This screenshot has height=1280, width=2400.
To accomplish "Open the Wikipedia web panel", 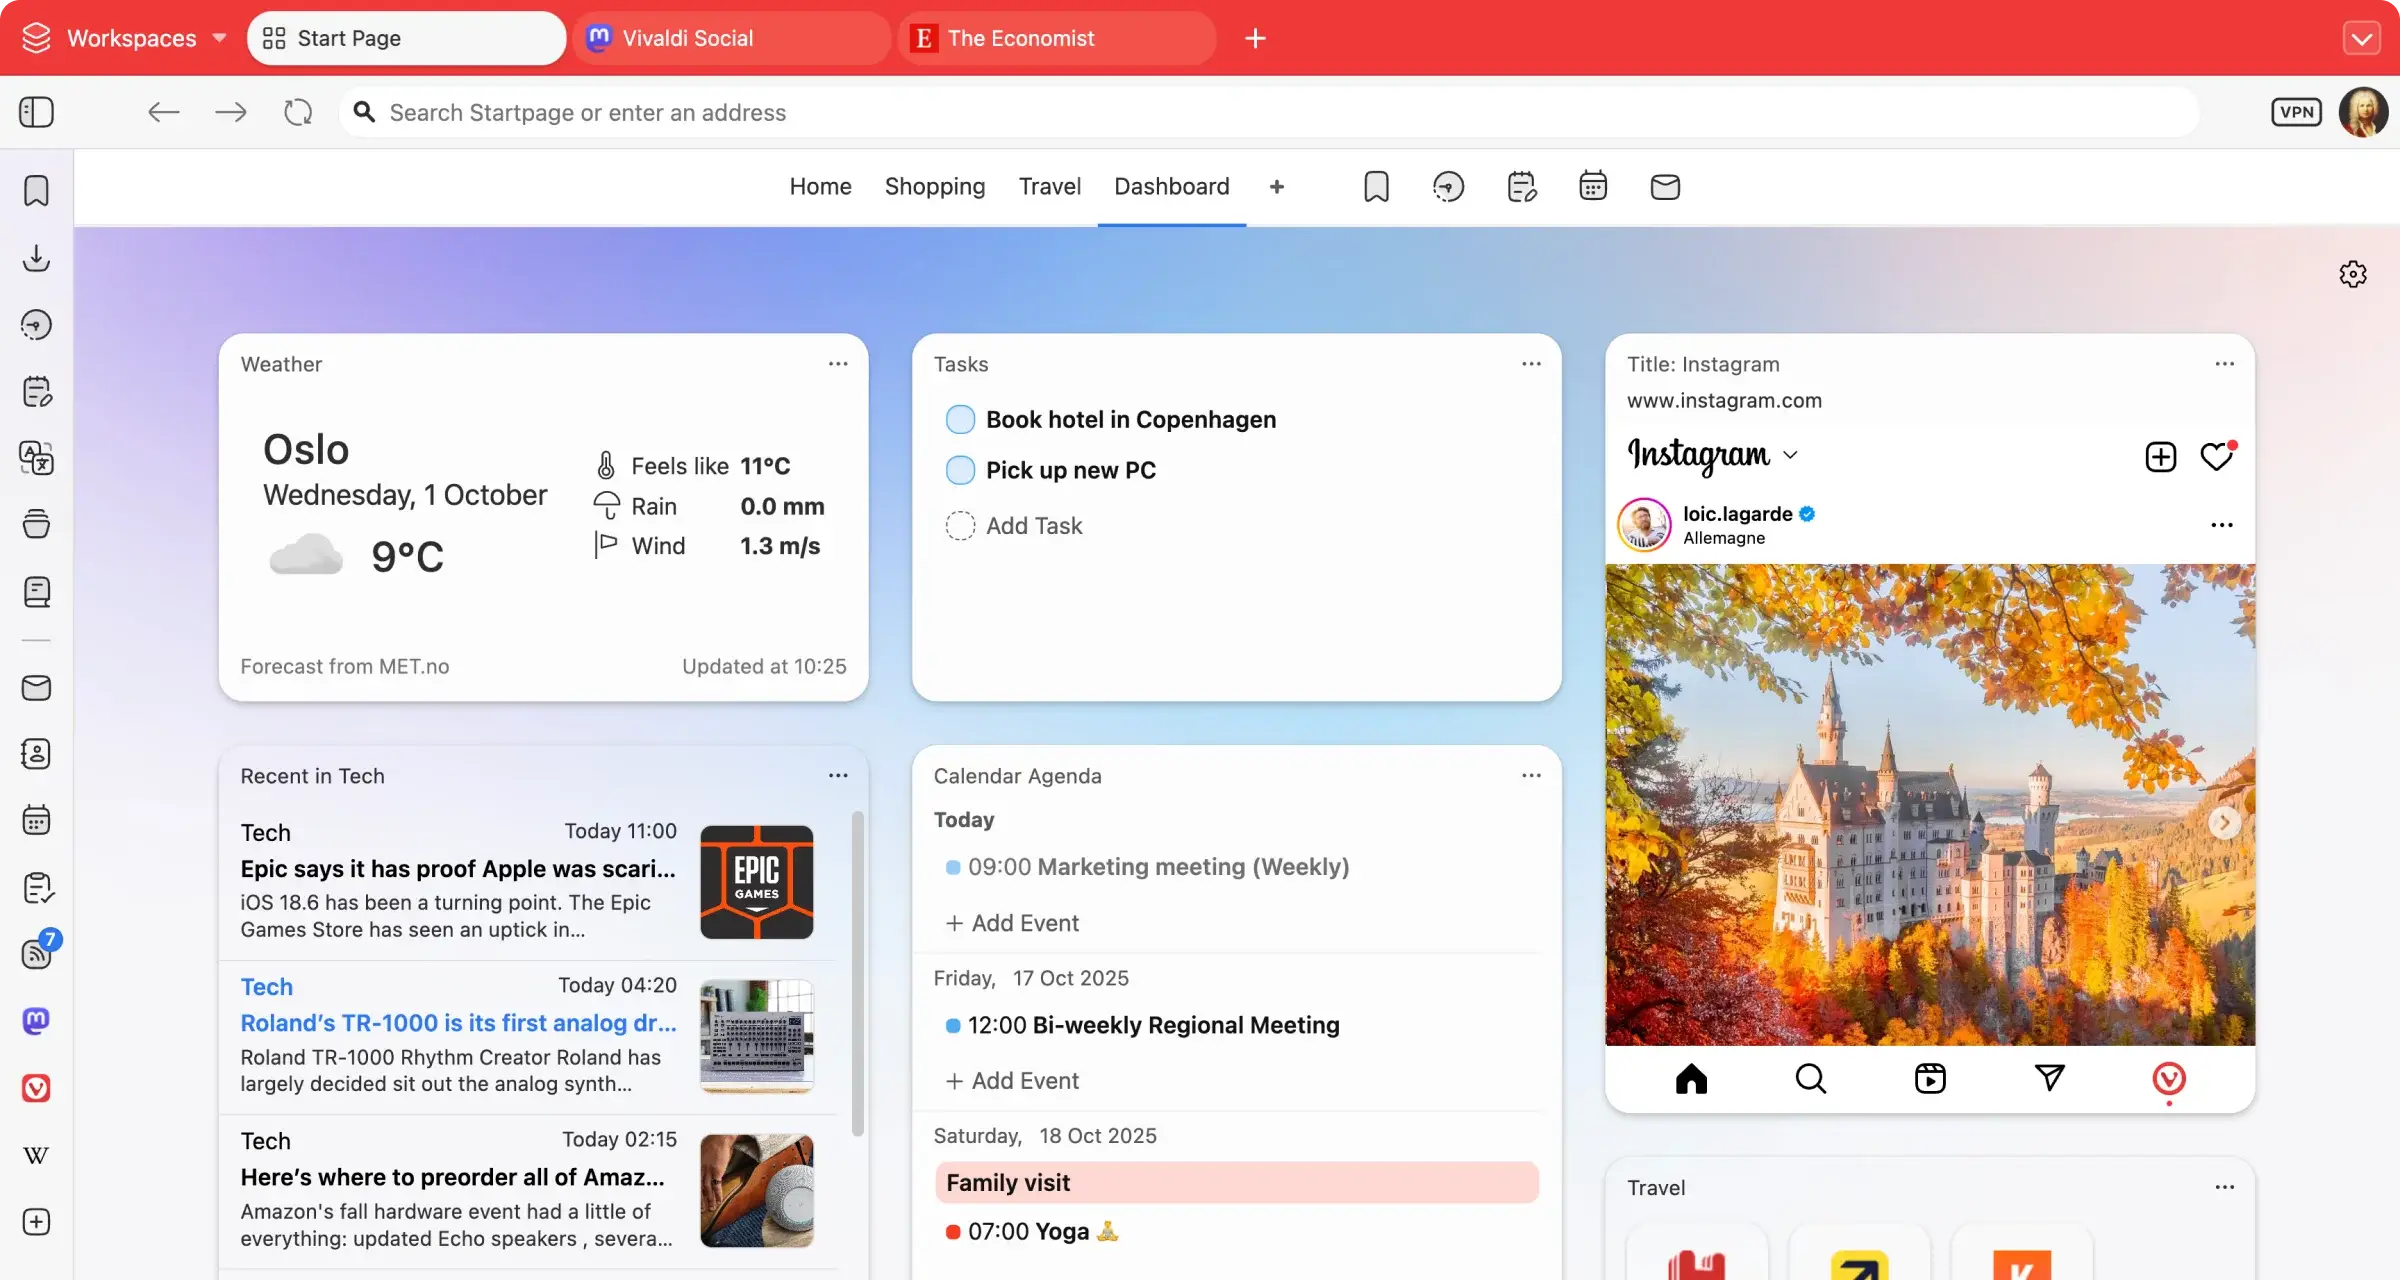I will pos(36,1155).
